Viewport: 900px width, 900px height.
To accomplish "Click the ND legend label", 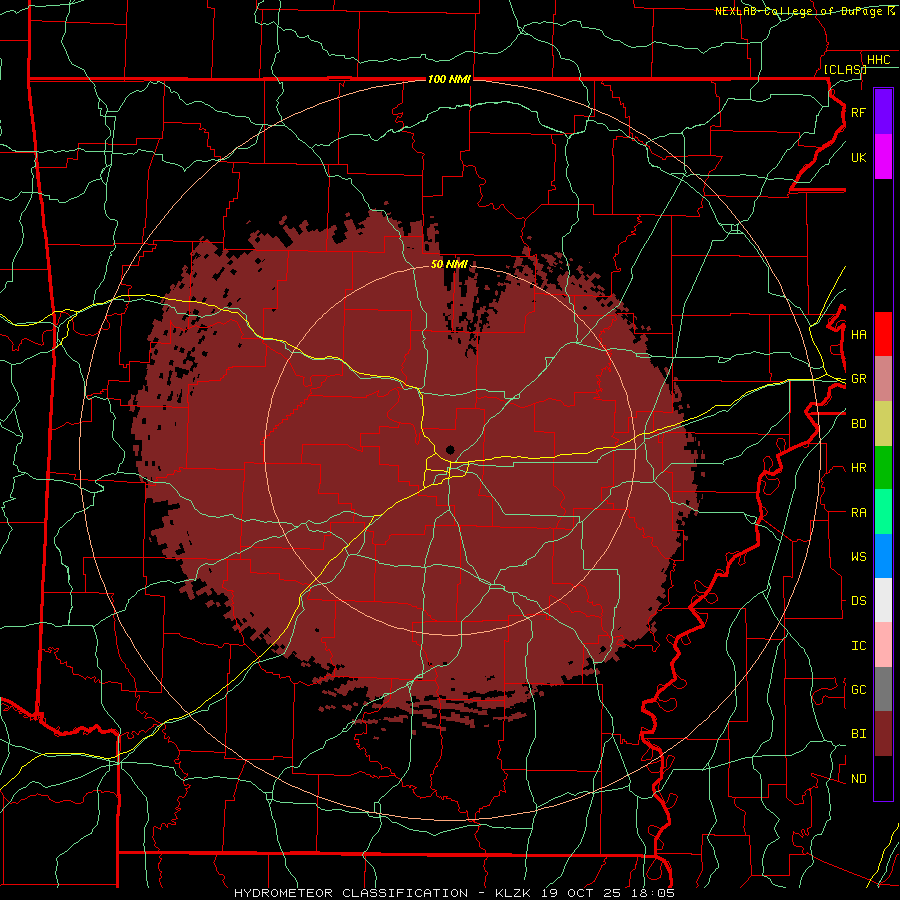I will (x=858, y=778).
